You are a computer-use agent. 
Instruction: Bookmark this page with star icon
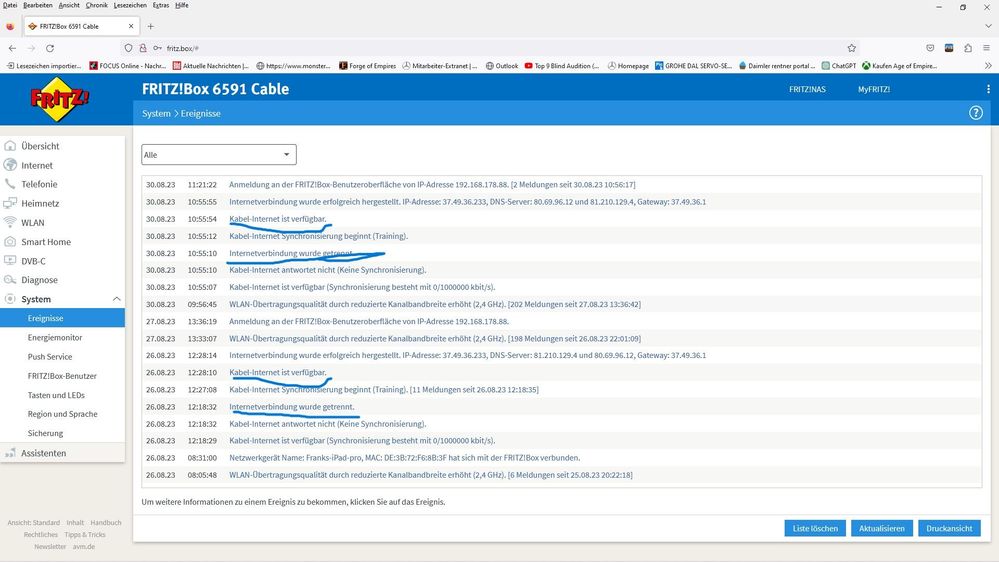pyautogui.click(x=851, y=48)
